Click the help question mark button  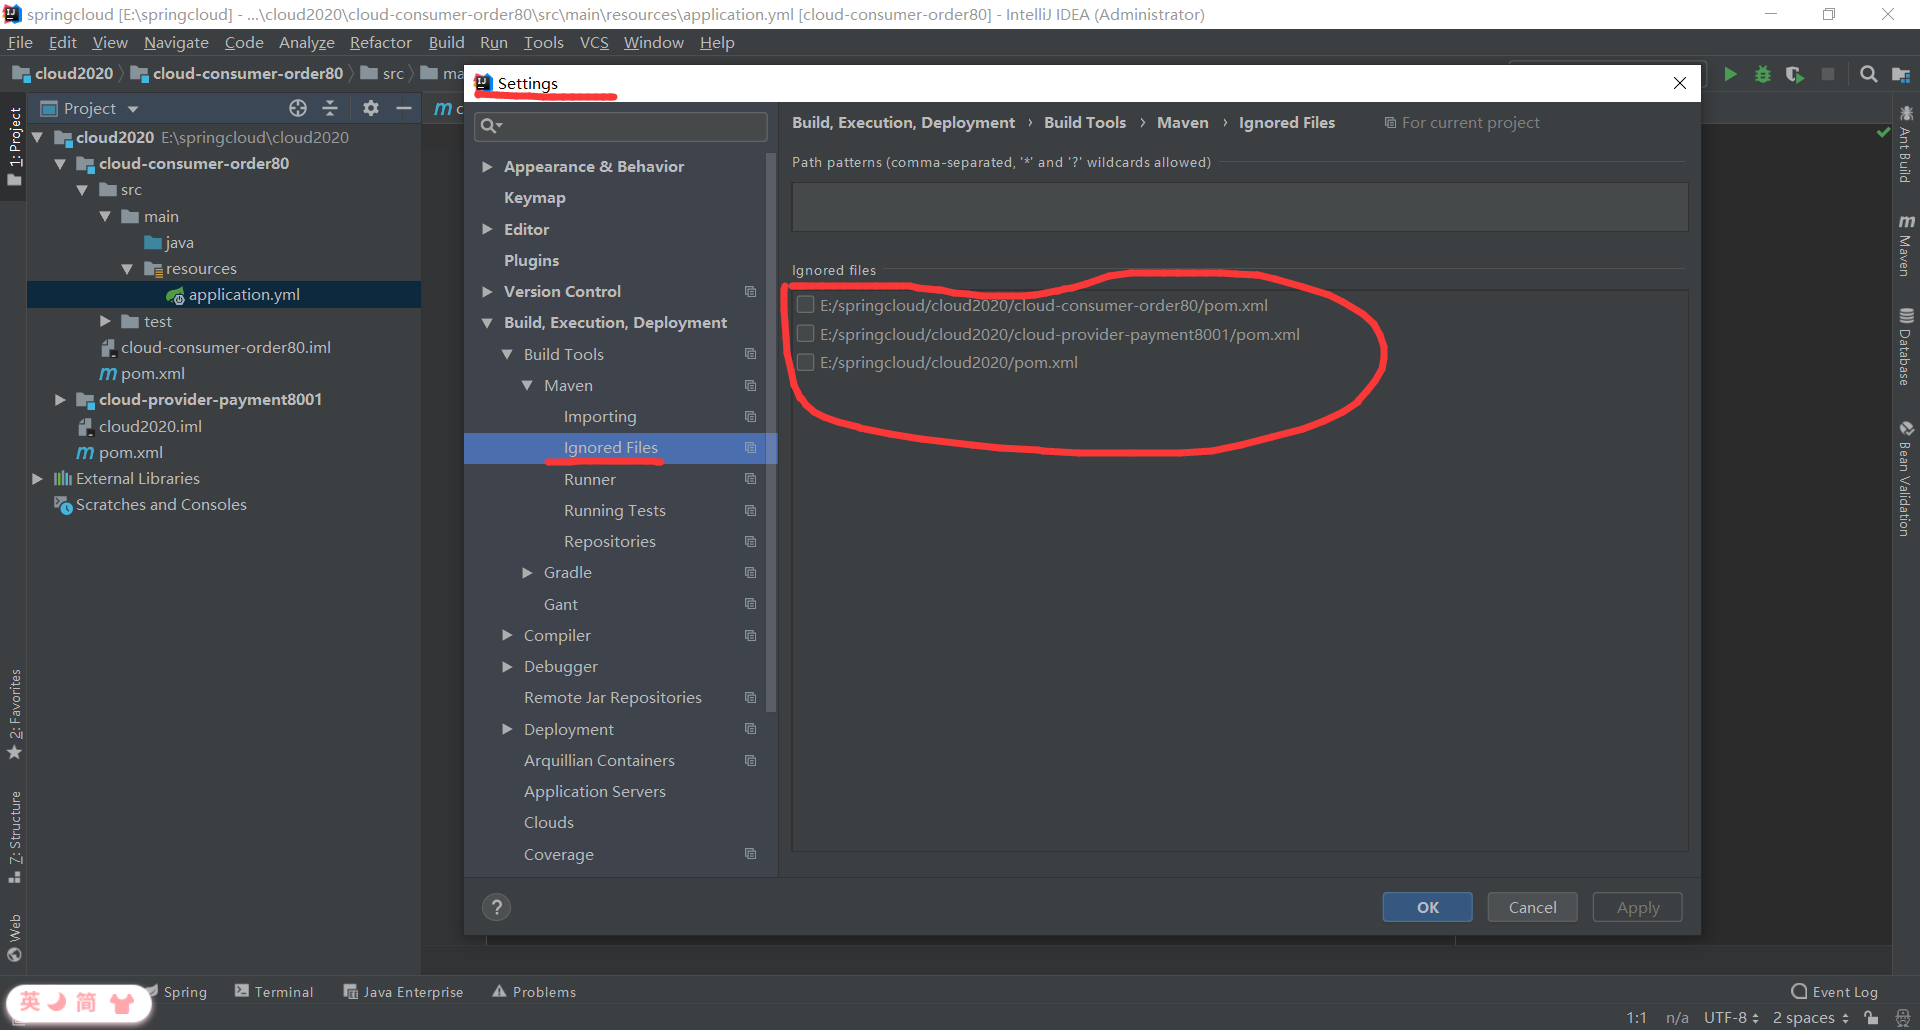(x=496, y=907)
